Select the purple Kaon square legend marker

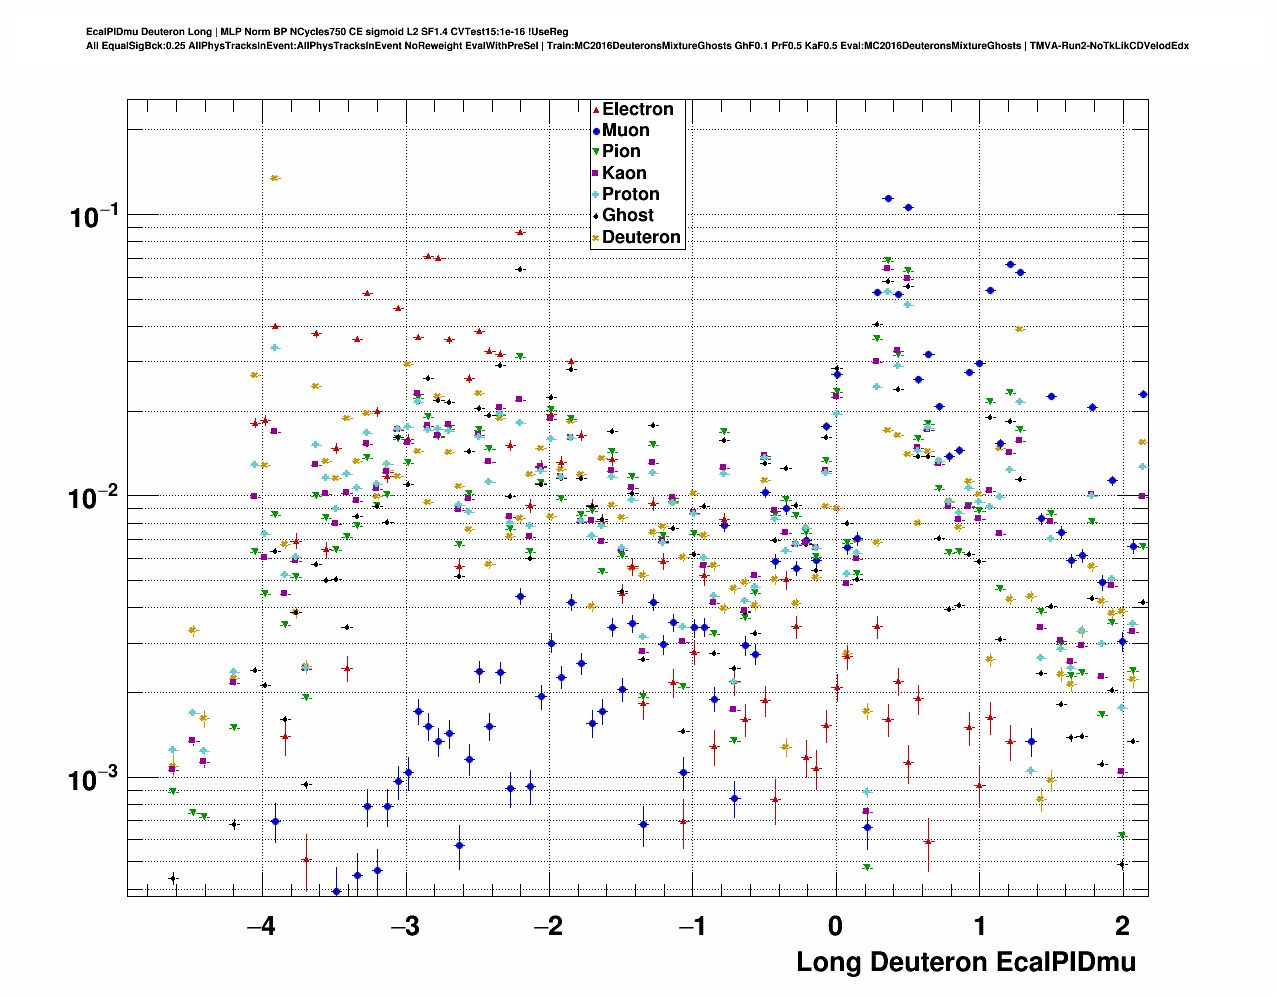pos(596,174)
